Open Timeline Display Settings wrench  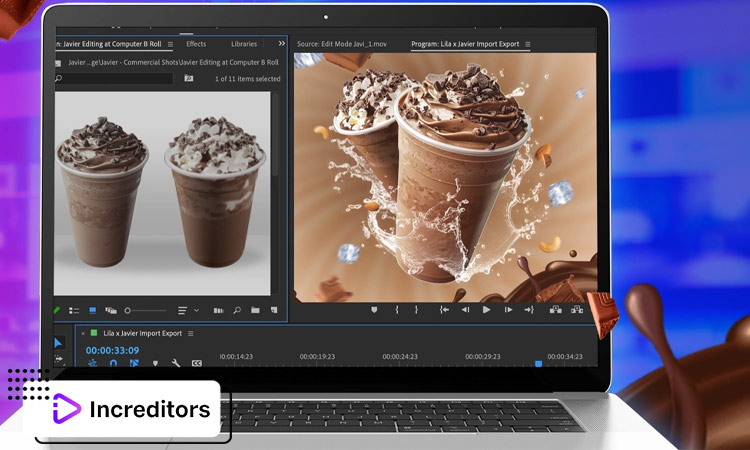[x=176, y=363]
